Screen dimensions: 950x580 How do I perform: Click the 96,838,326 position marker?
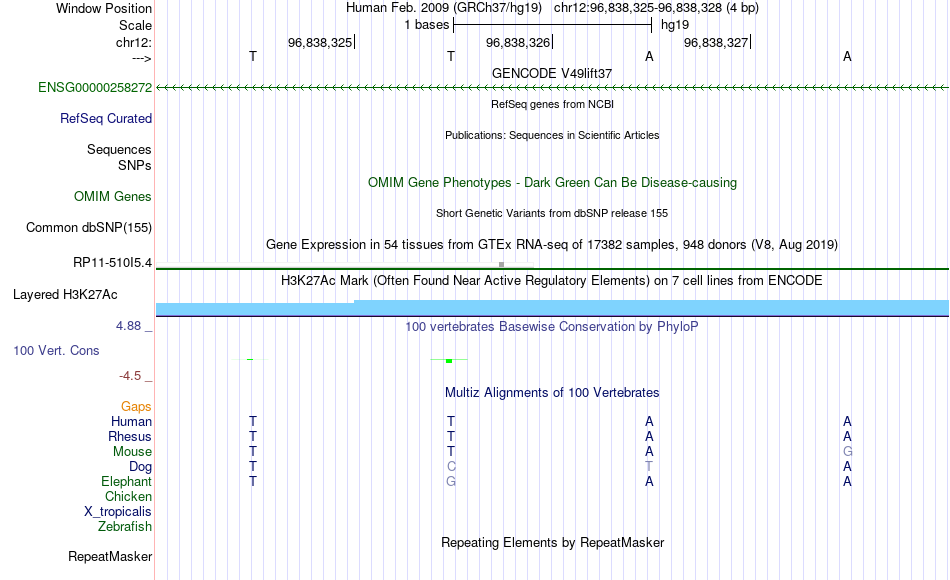tap(519, 42)
